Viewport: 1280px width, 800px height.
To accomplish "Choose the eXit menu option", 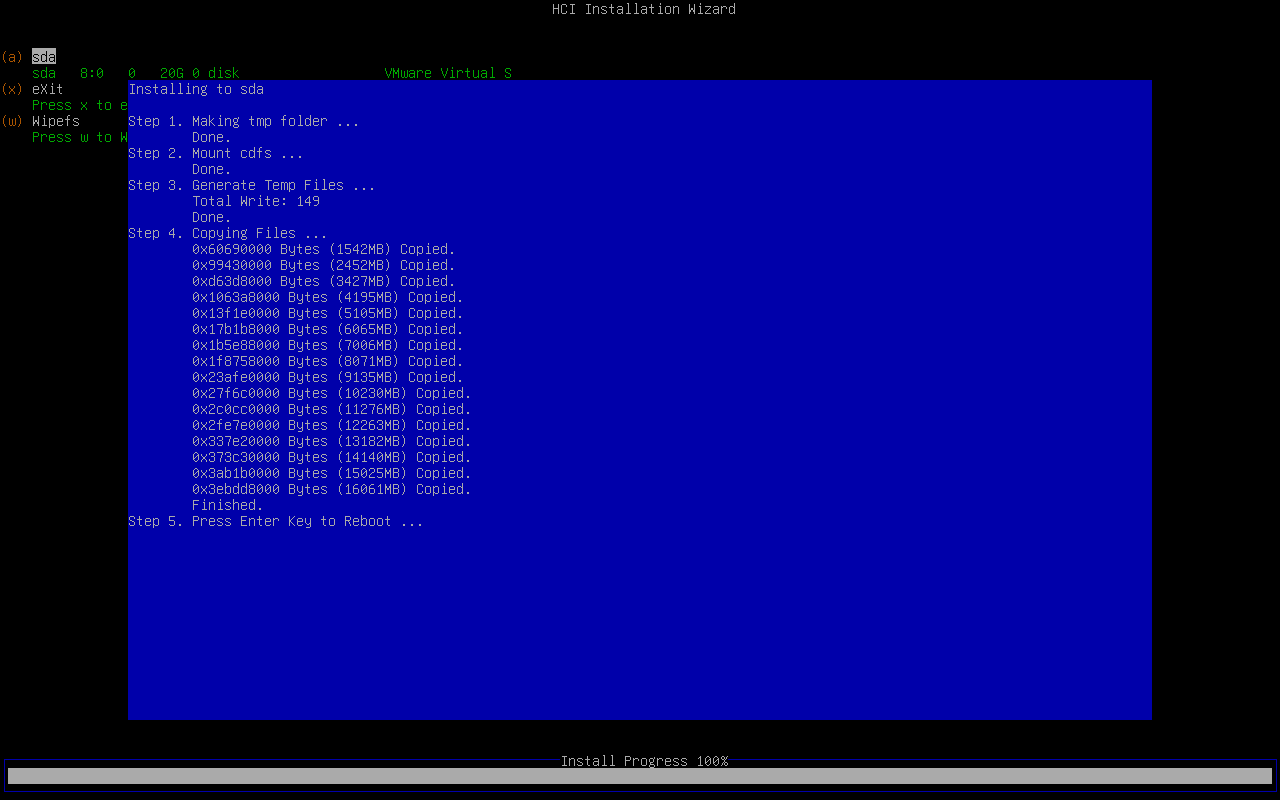I will click(x=47, y=89).
